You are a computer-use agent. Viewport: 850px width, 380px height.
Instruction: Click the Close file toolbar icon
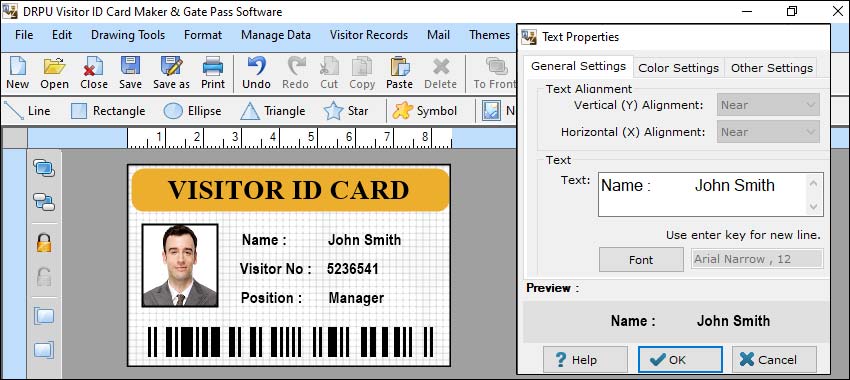click(94, 73)
